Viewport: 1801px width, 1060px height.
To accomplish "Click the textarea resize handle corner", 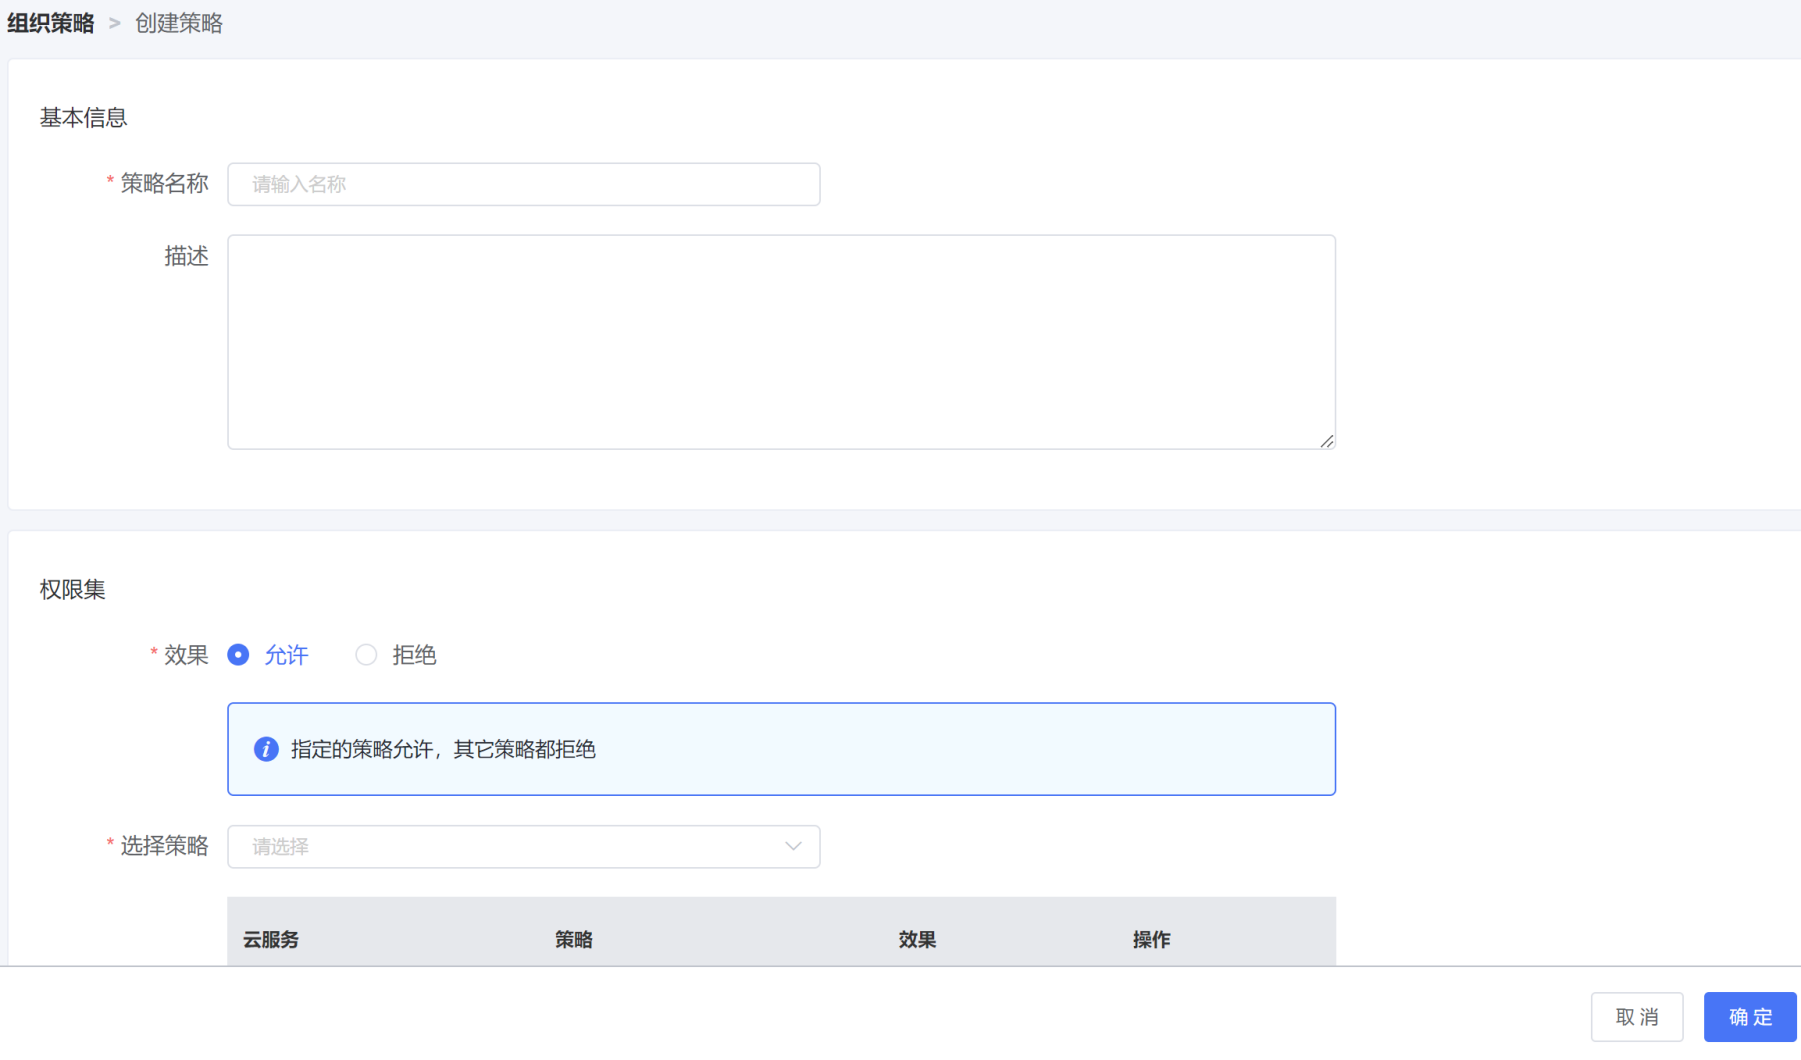I will click(1326, 440).
